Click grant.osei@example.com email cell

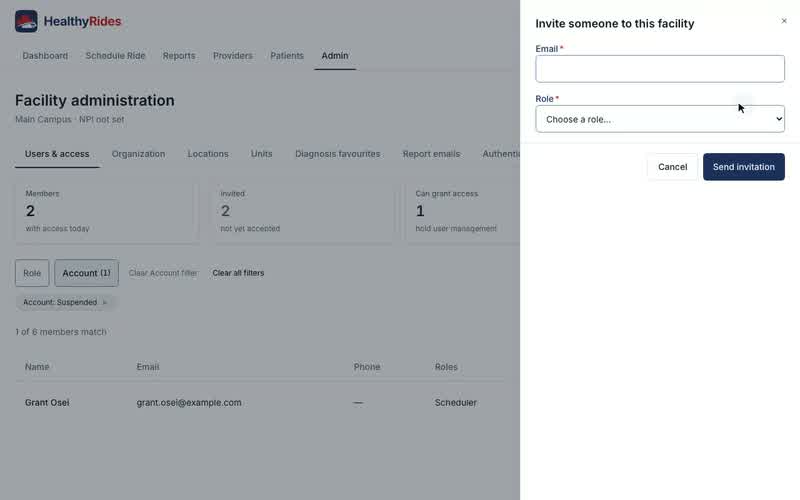[189, 403]
